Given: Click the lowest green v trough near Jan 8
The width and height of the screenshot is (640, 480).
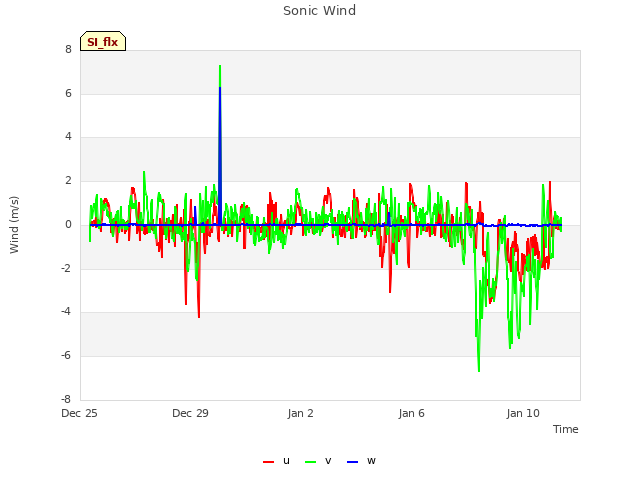Looking at the screenshot, I should (x=479, y=370).
